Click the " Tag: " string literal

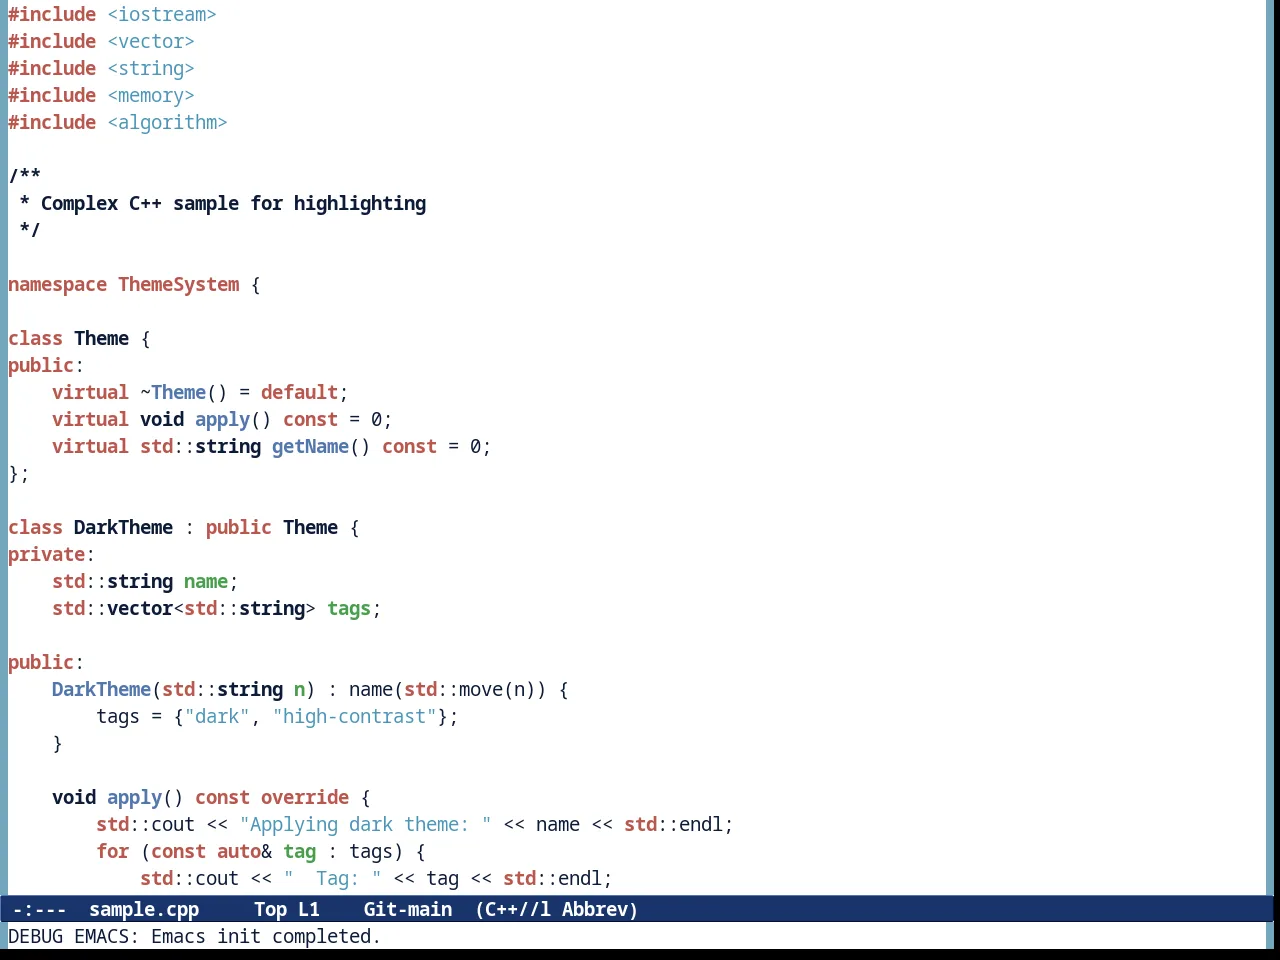332,878
